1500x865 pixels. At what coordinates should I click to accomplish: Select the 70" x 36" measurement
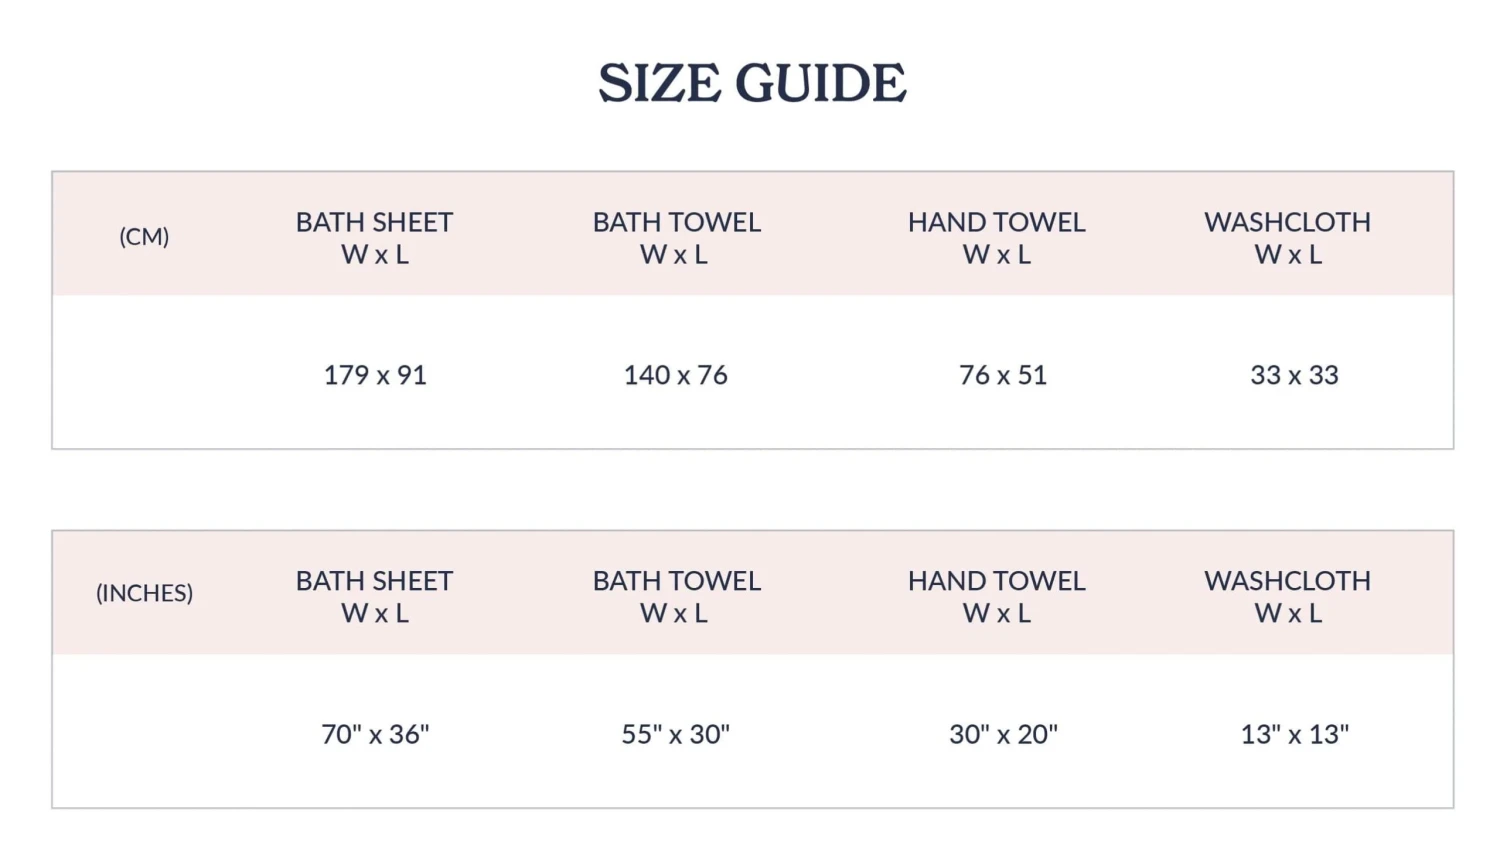pos(375,734)
